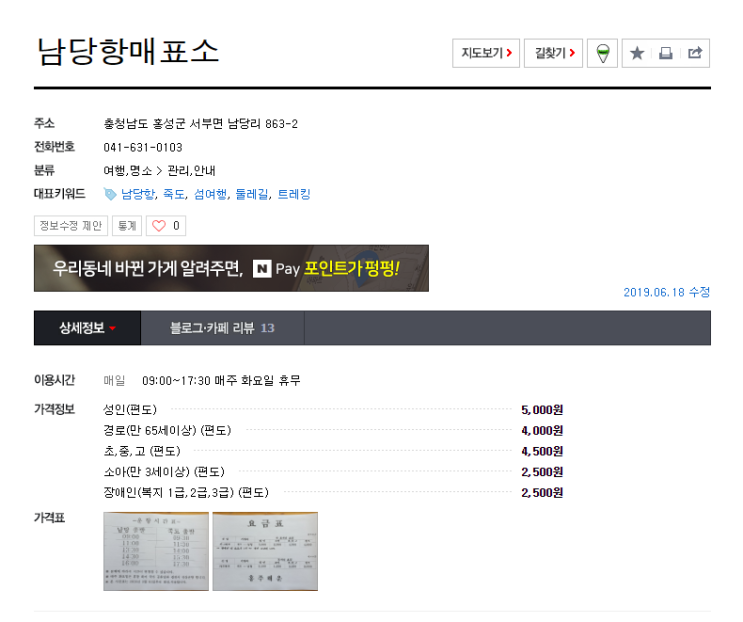Open keyword link 둘레길
The height and width of the screenshot is (622, 743).
252,194
